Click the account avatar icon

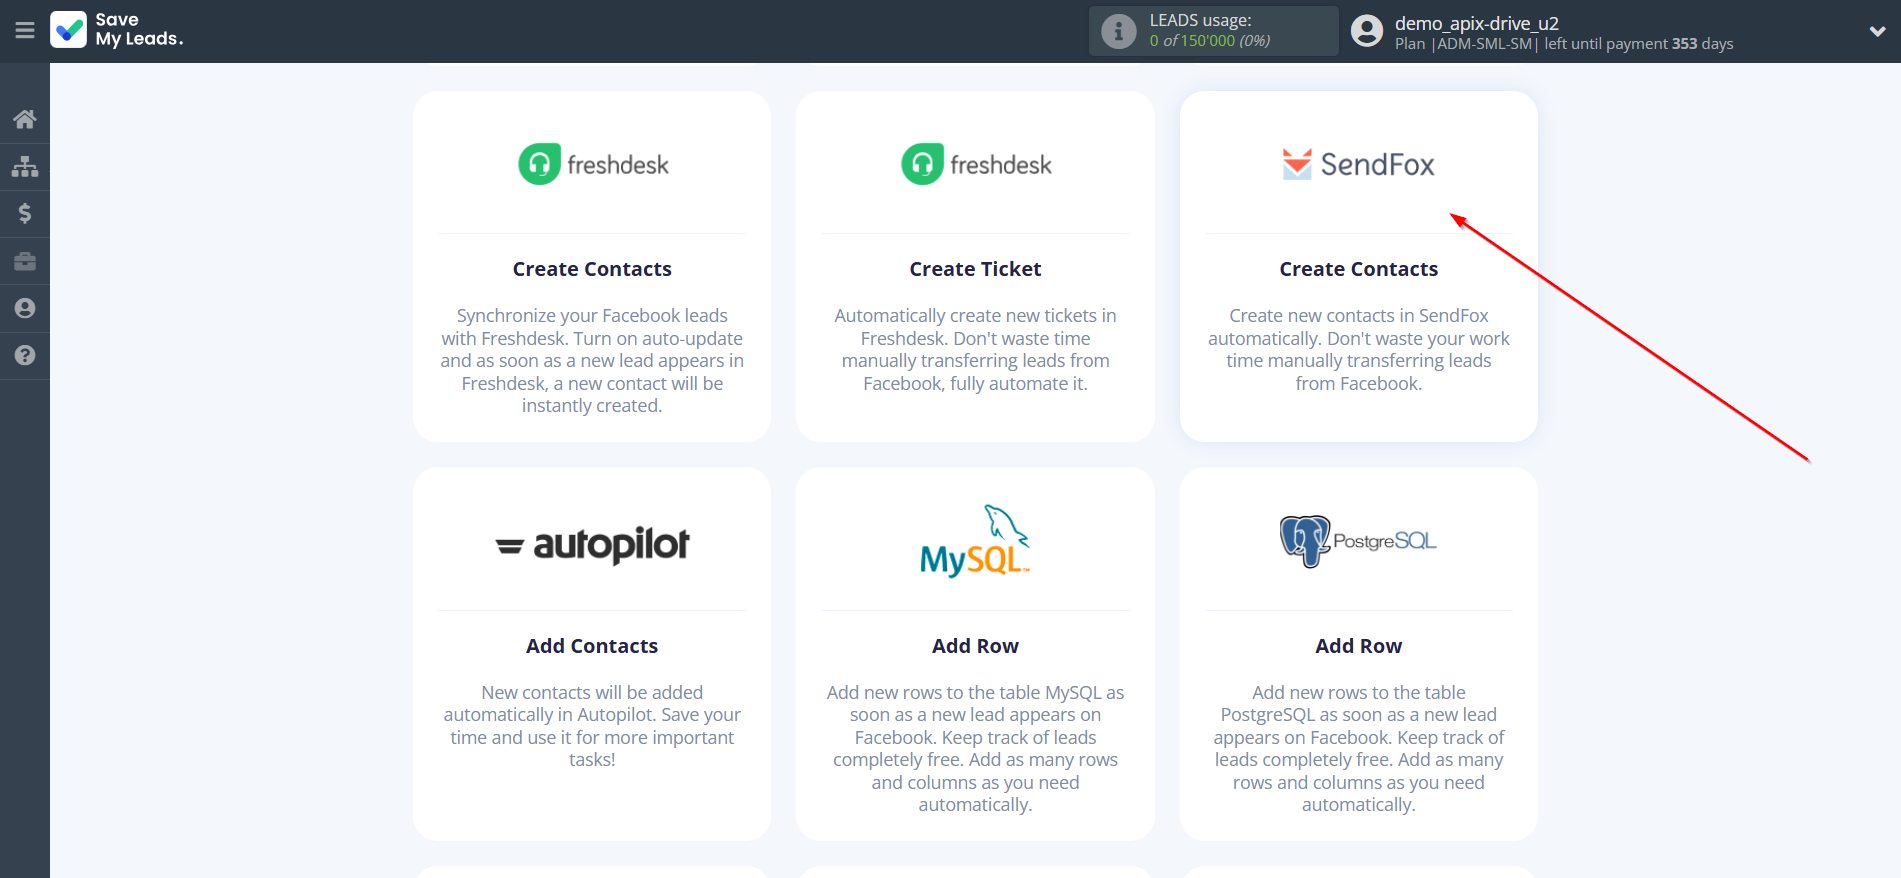click(1366, 31)
